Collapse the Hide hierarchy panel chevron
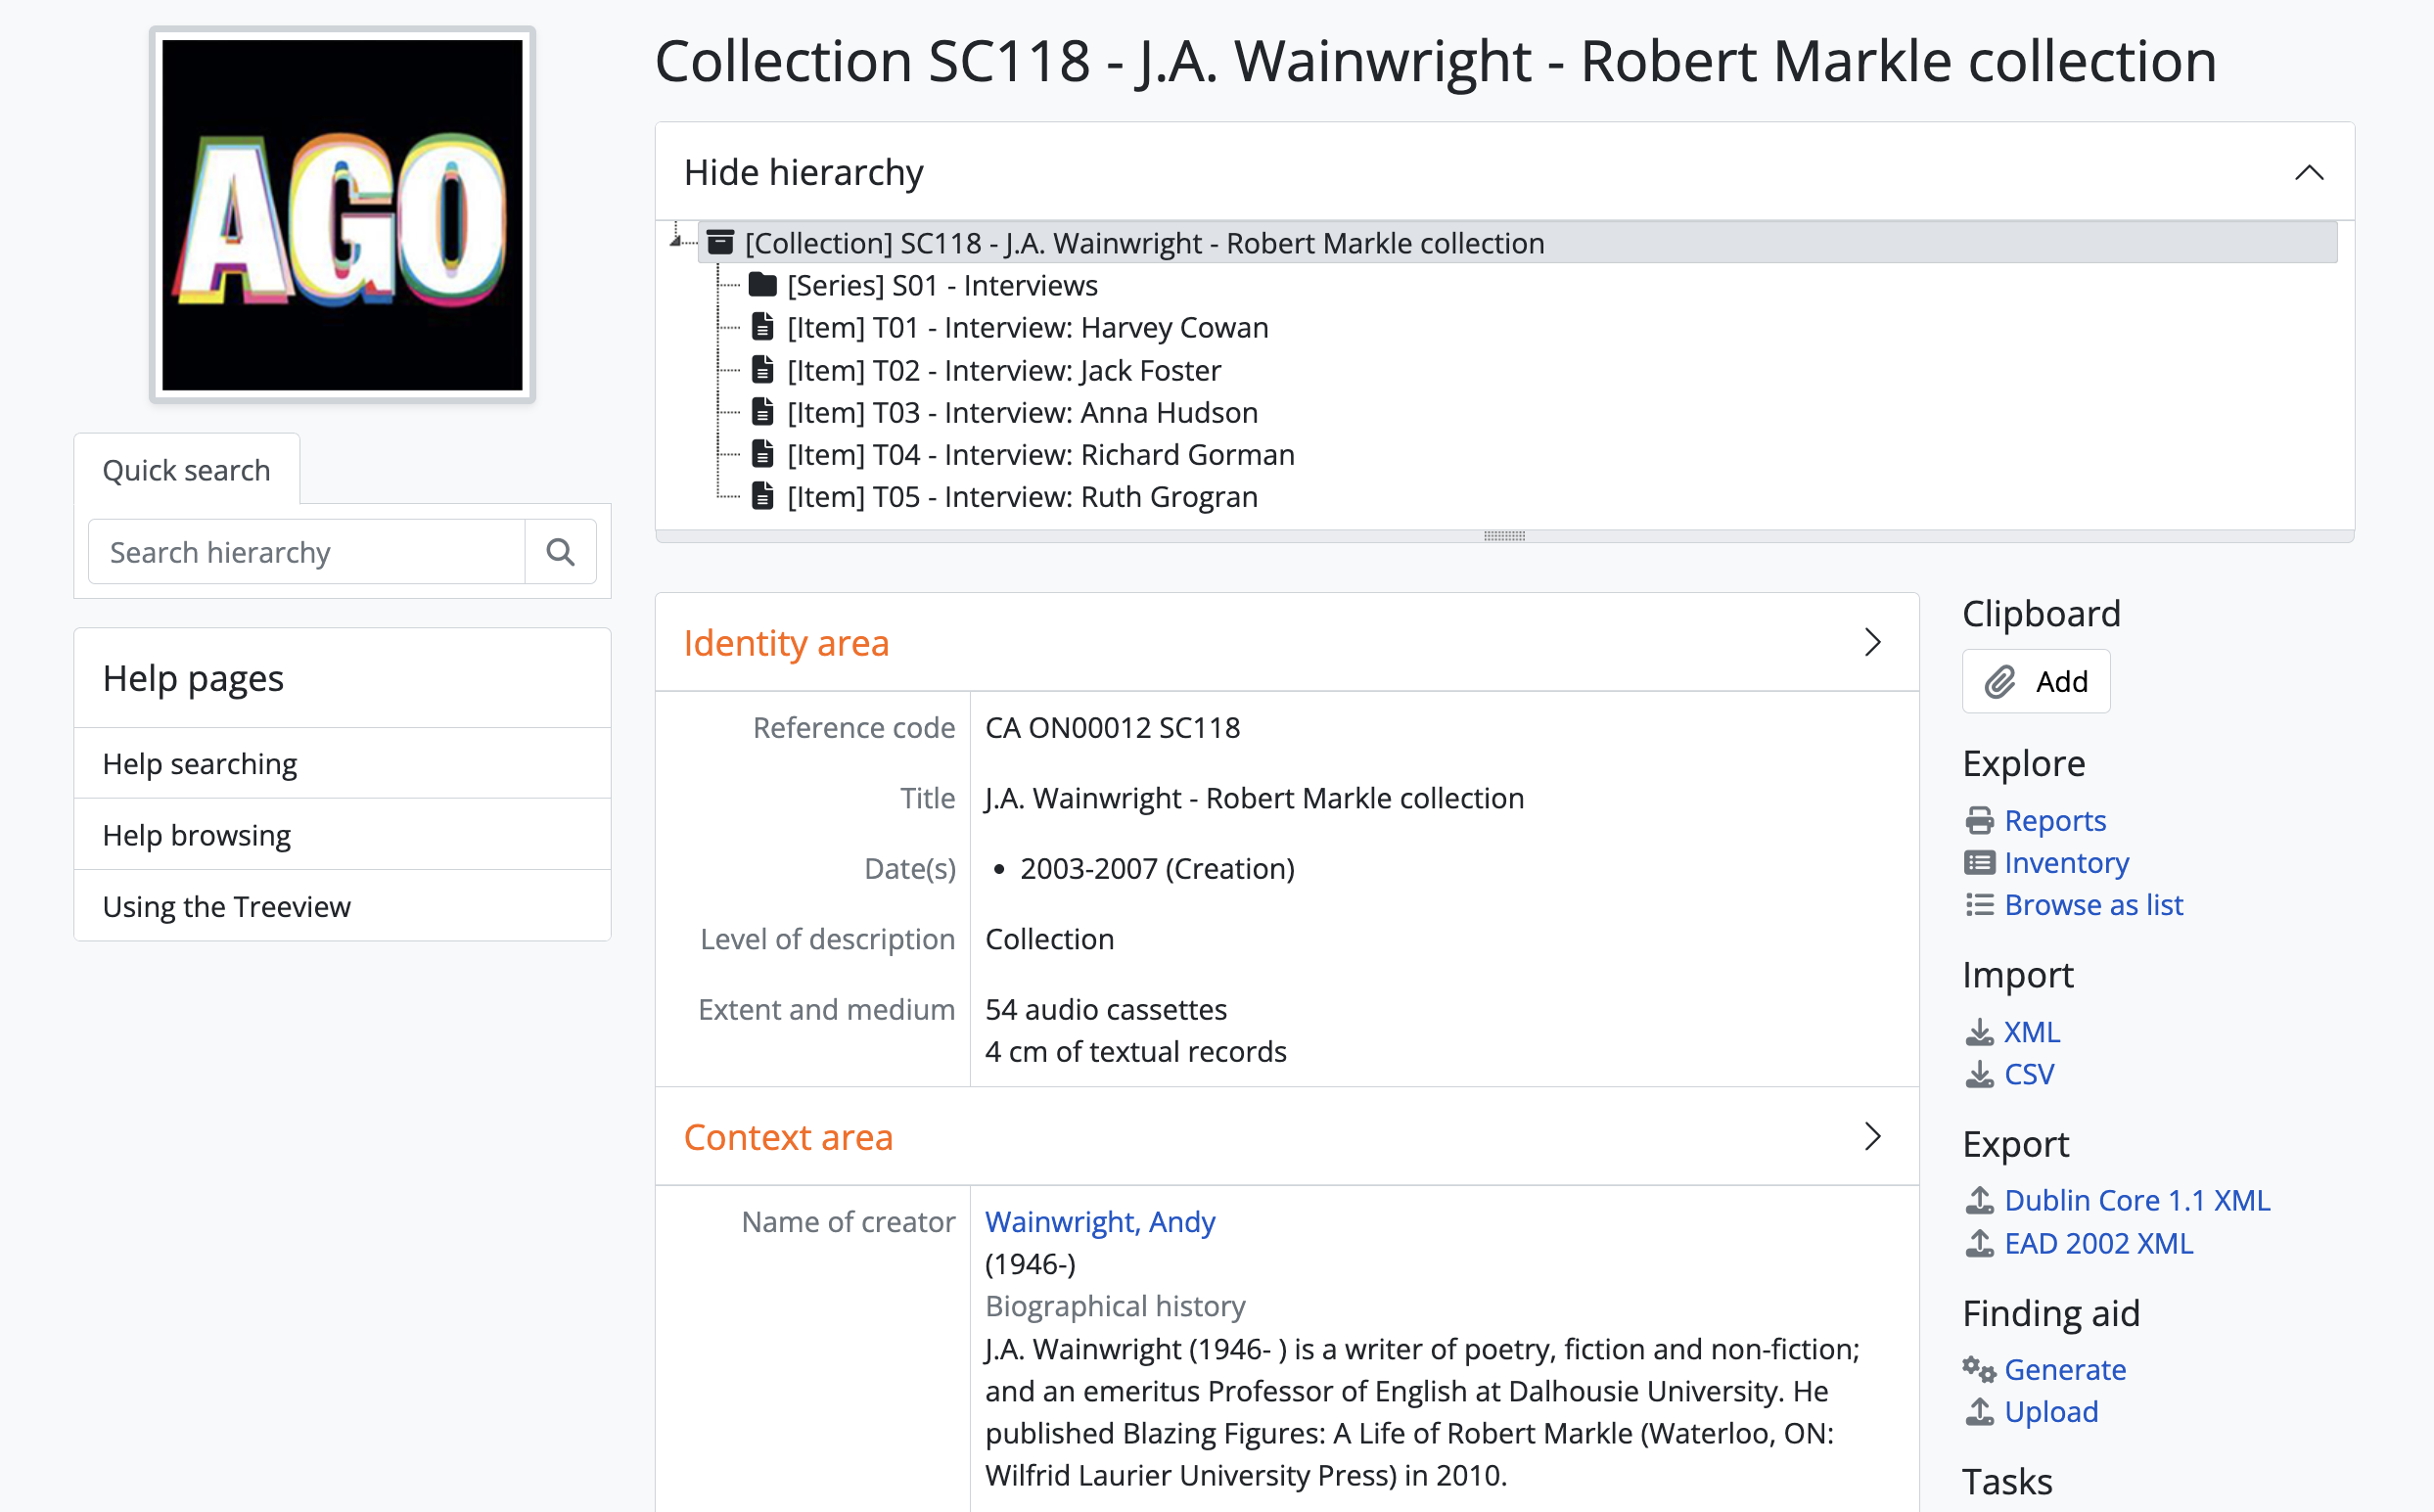Screen dimensions: 2434x1512 (2308, 173)
